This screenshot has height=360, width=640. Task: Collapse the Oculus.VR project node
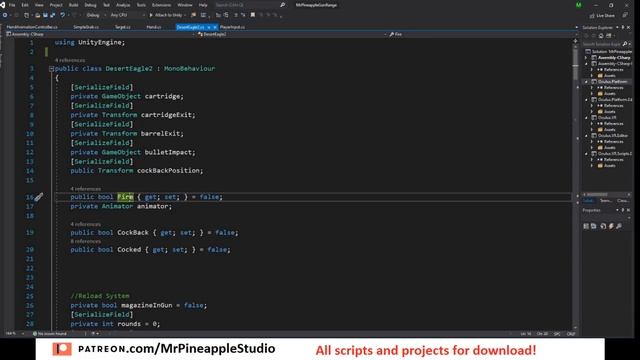click(x=586, y=118)
